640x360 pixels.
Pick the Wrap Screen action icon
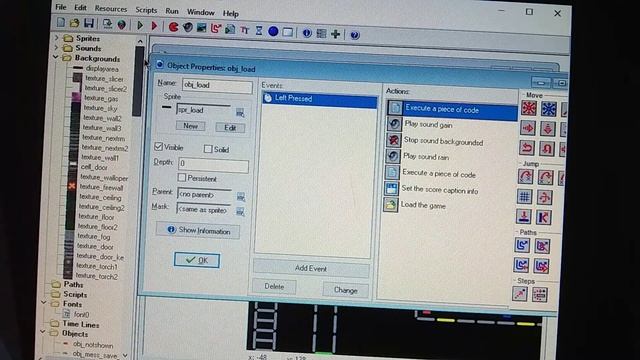(544, 197)
